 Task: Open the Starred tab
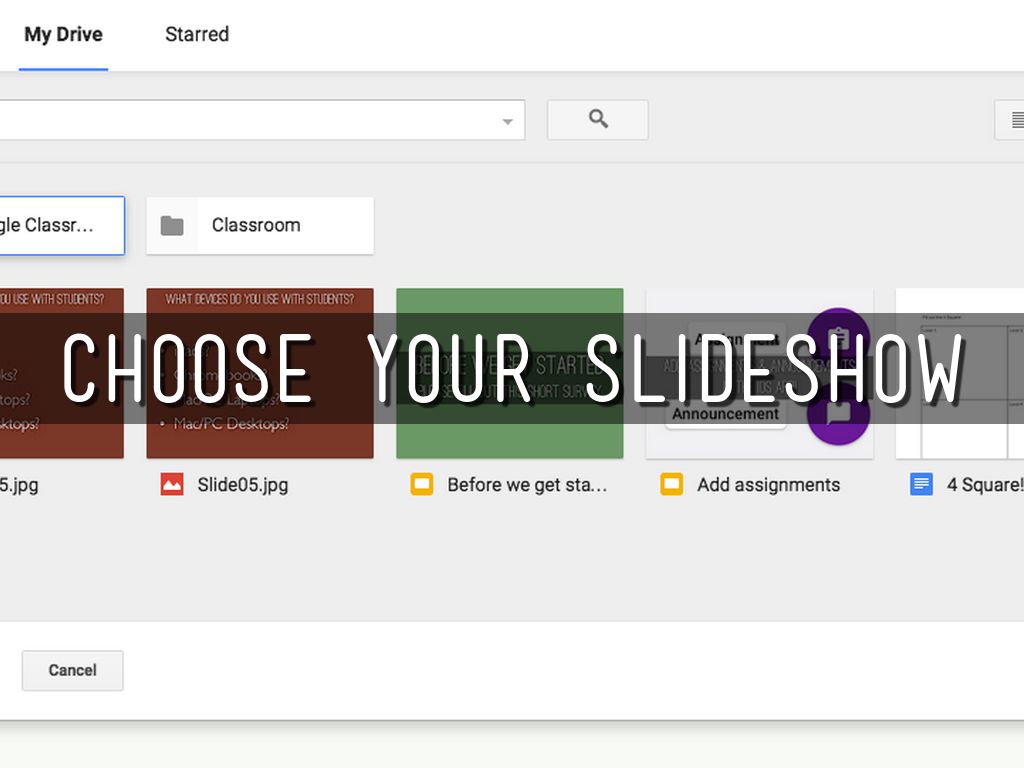pos(197,35)
